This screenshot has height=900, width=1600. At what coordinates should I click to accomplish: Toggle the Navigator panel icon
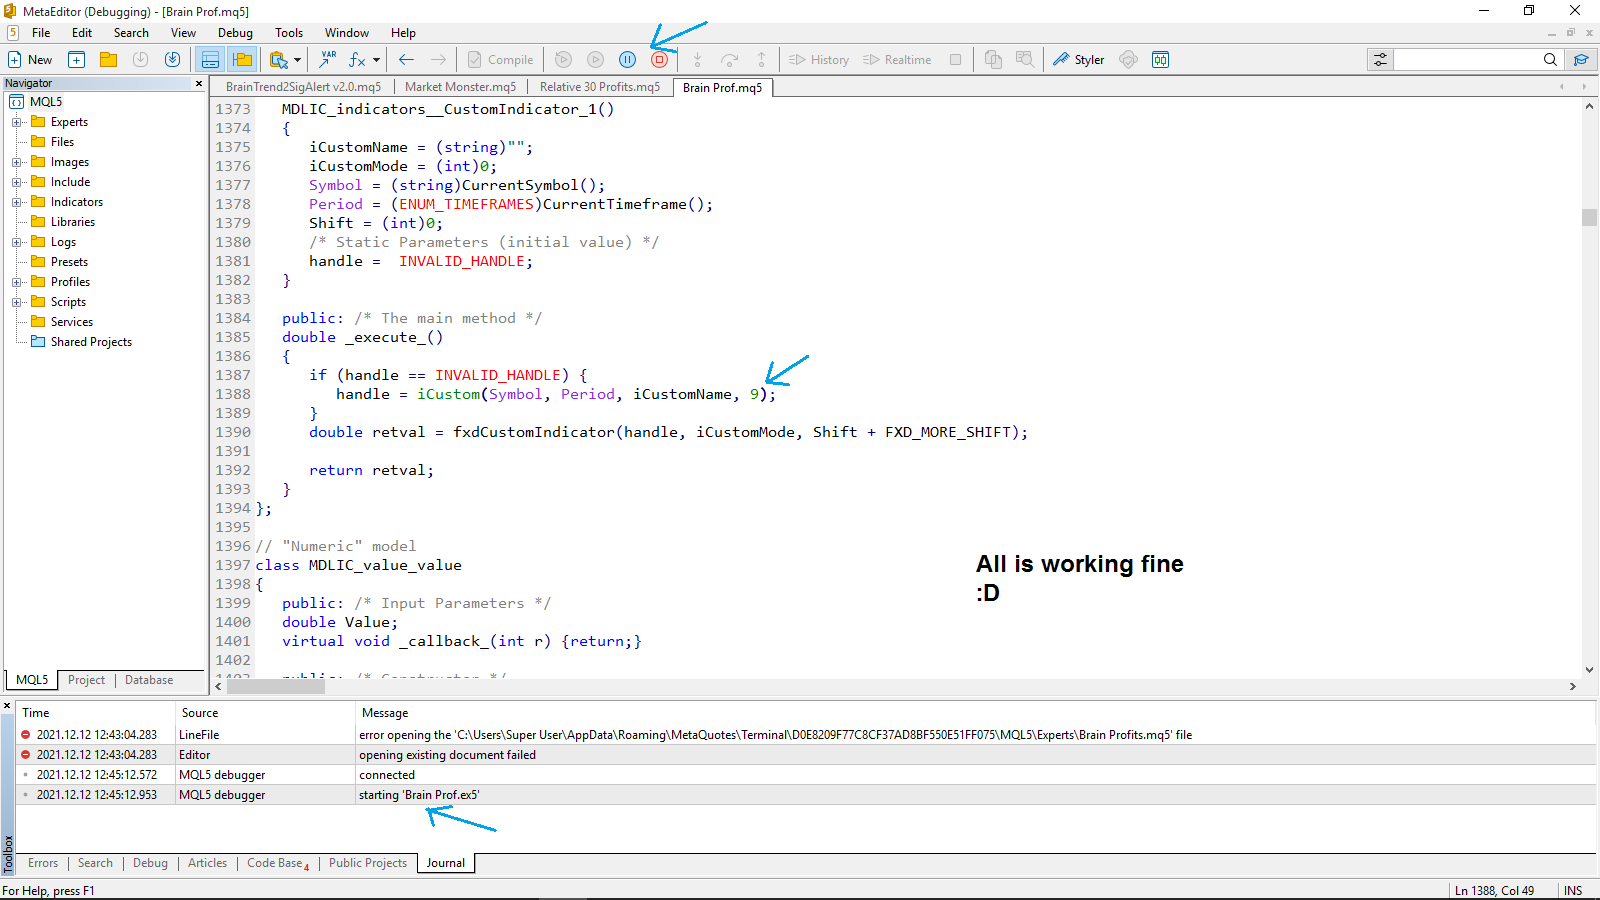(242, 59)
